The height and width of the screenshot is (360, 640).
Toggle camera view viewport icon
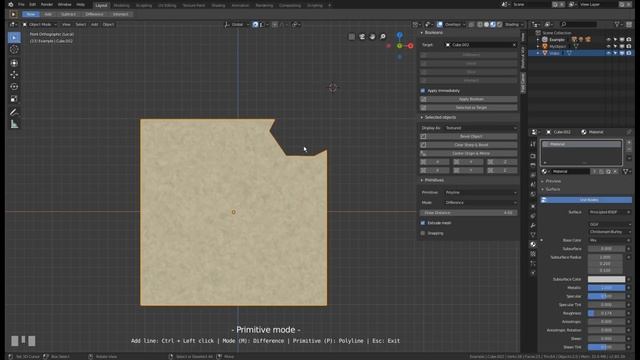362,37
